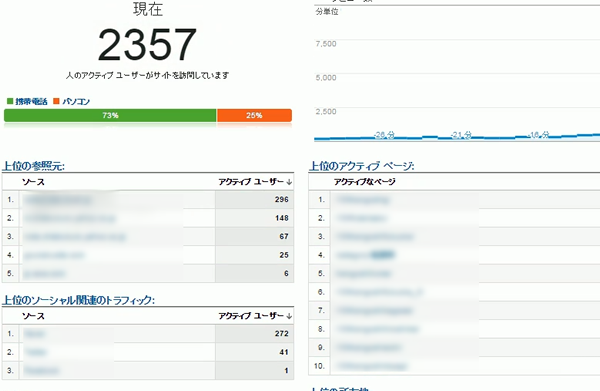Open the 上位のソーシャル関連のトラフィック report link
Screen dimensions: 600x391
click(78, 300)
